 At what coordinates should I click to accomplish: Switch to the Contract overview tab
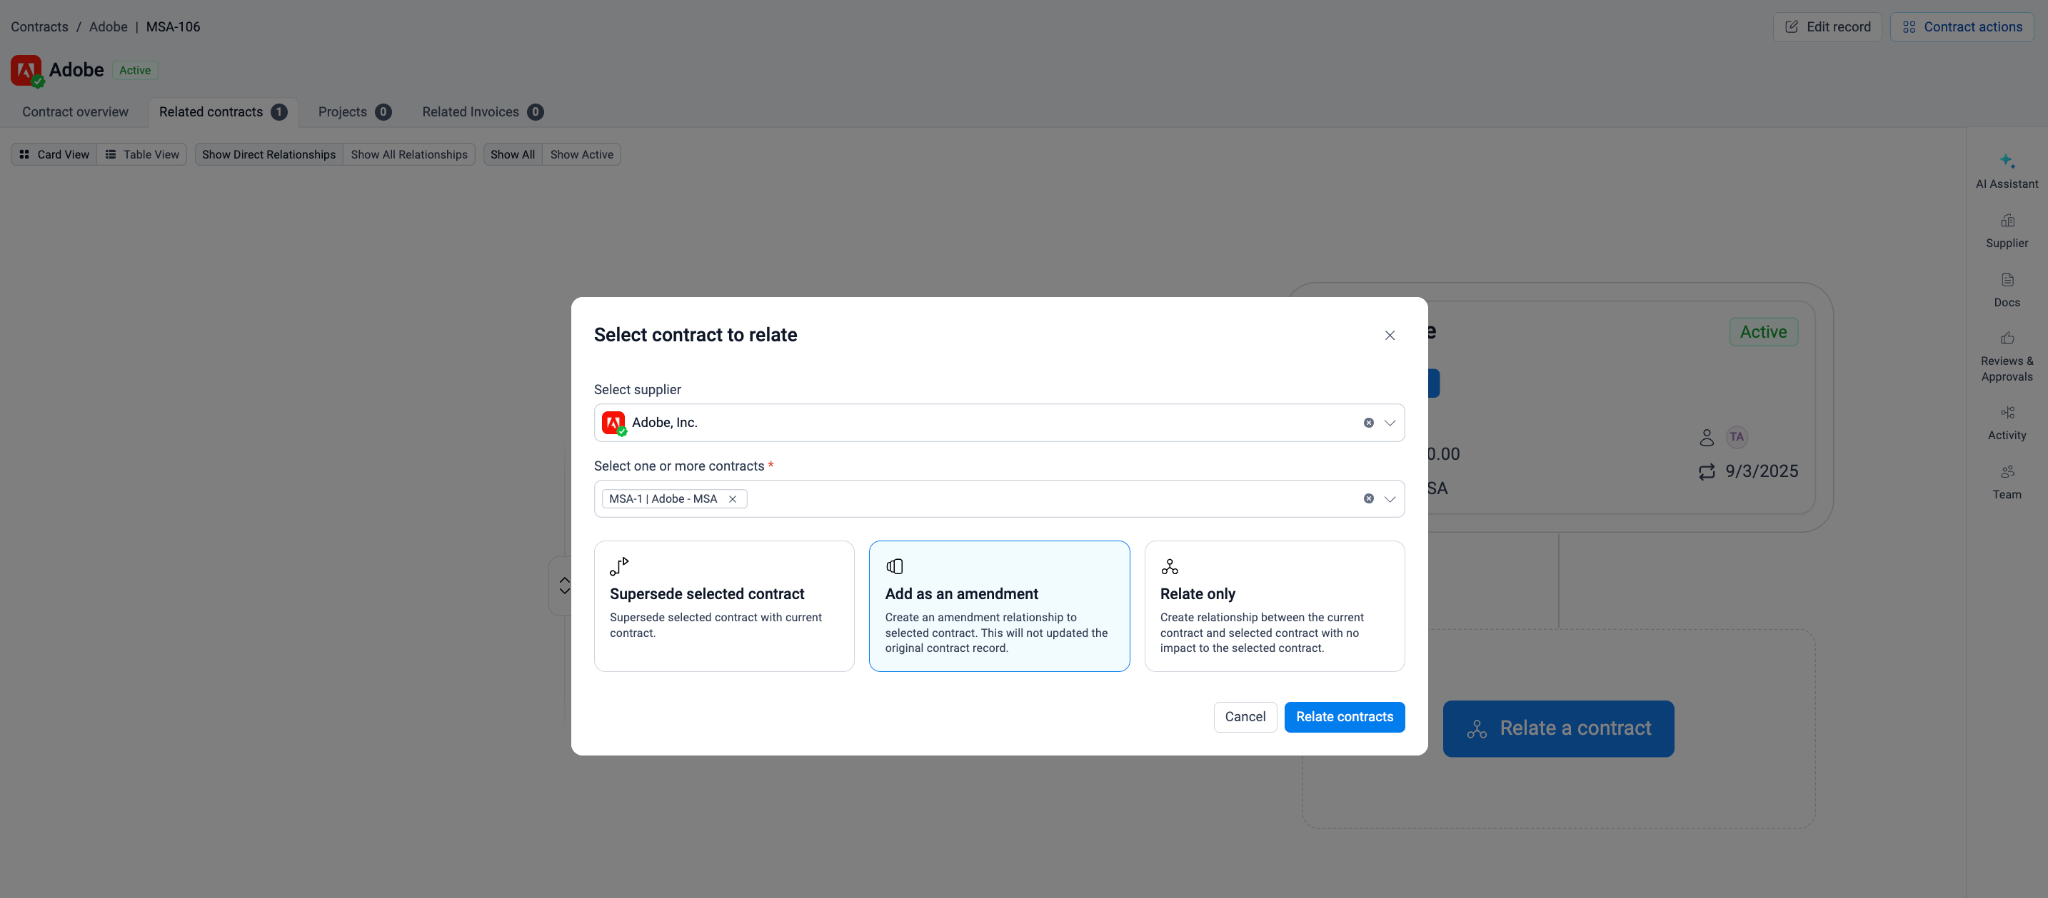(x=75, y=112)
